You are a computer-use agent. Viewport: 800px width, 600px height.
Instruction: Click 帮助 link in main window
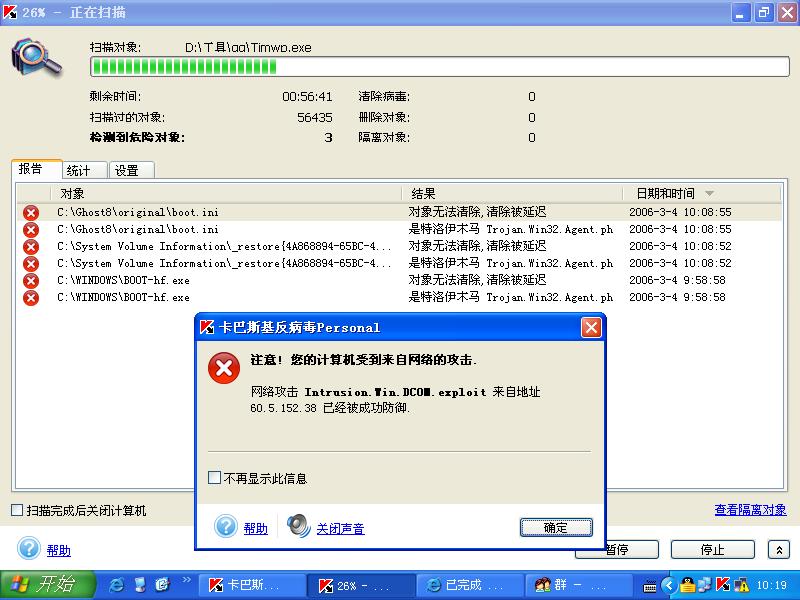(59, 551)
